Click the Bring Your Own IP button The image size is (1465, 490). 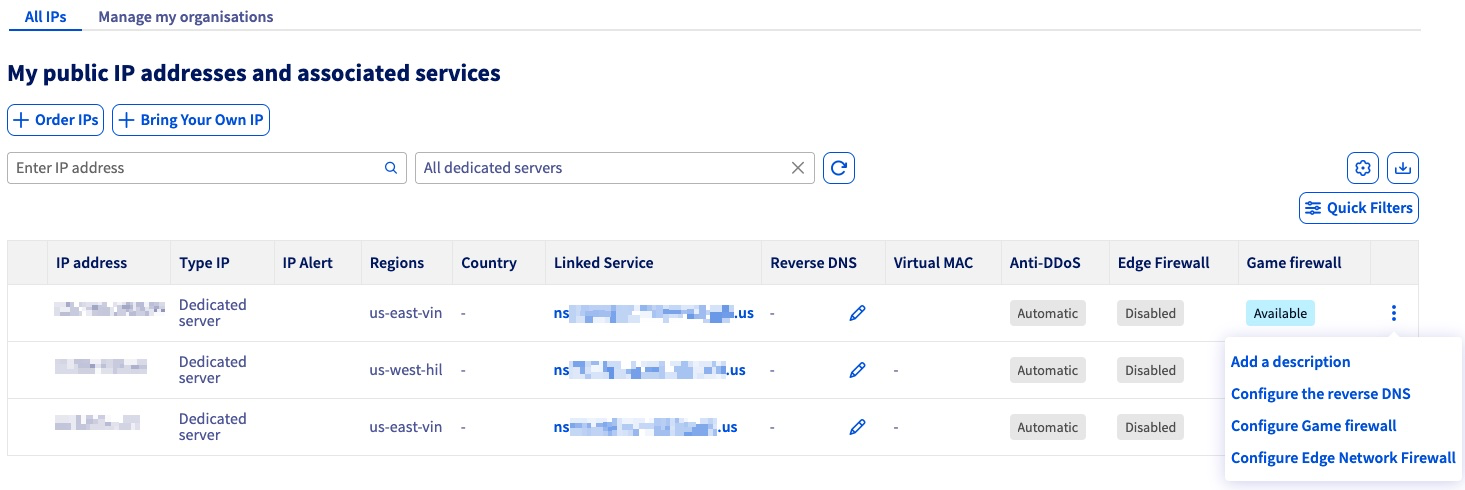pos(191,120)
